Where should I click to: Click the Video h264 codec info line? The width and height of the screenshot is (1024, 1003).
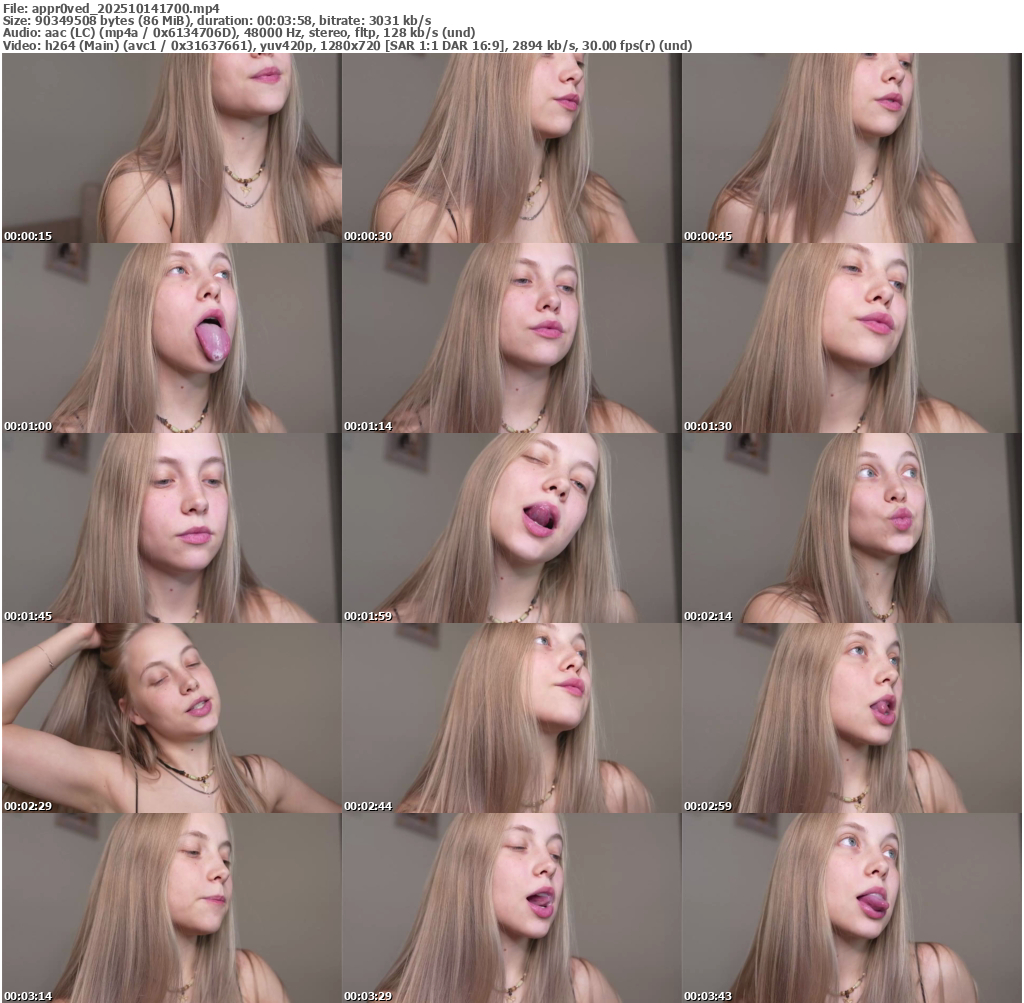coord(347,45)
